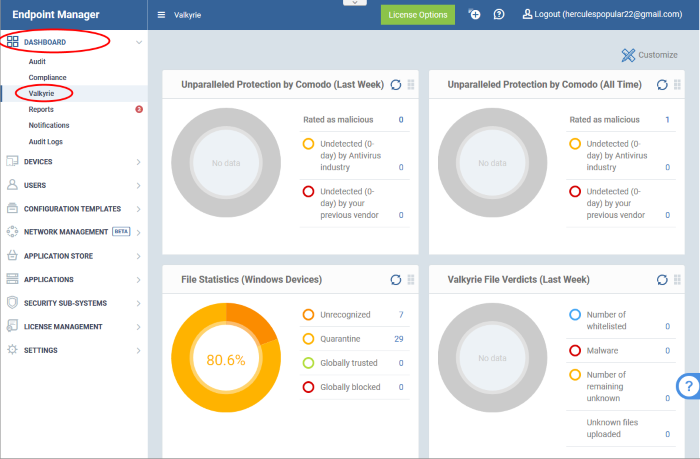The width and height of the screenshot is (700, 459).
Task: Click the License Management icon in sidebar
Action: [x=12, y=326]
